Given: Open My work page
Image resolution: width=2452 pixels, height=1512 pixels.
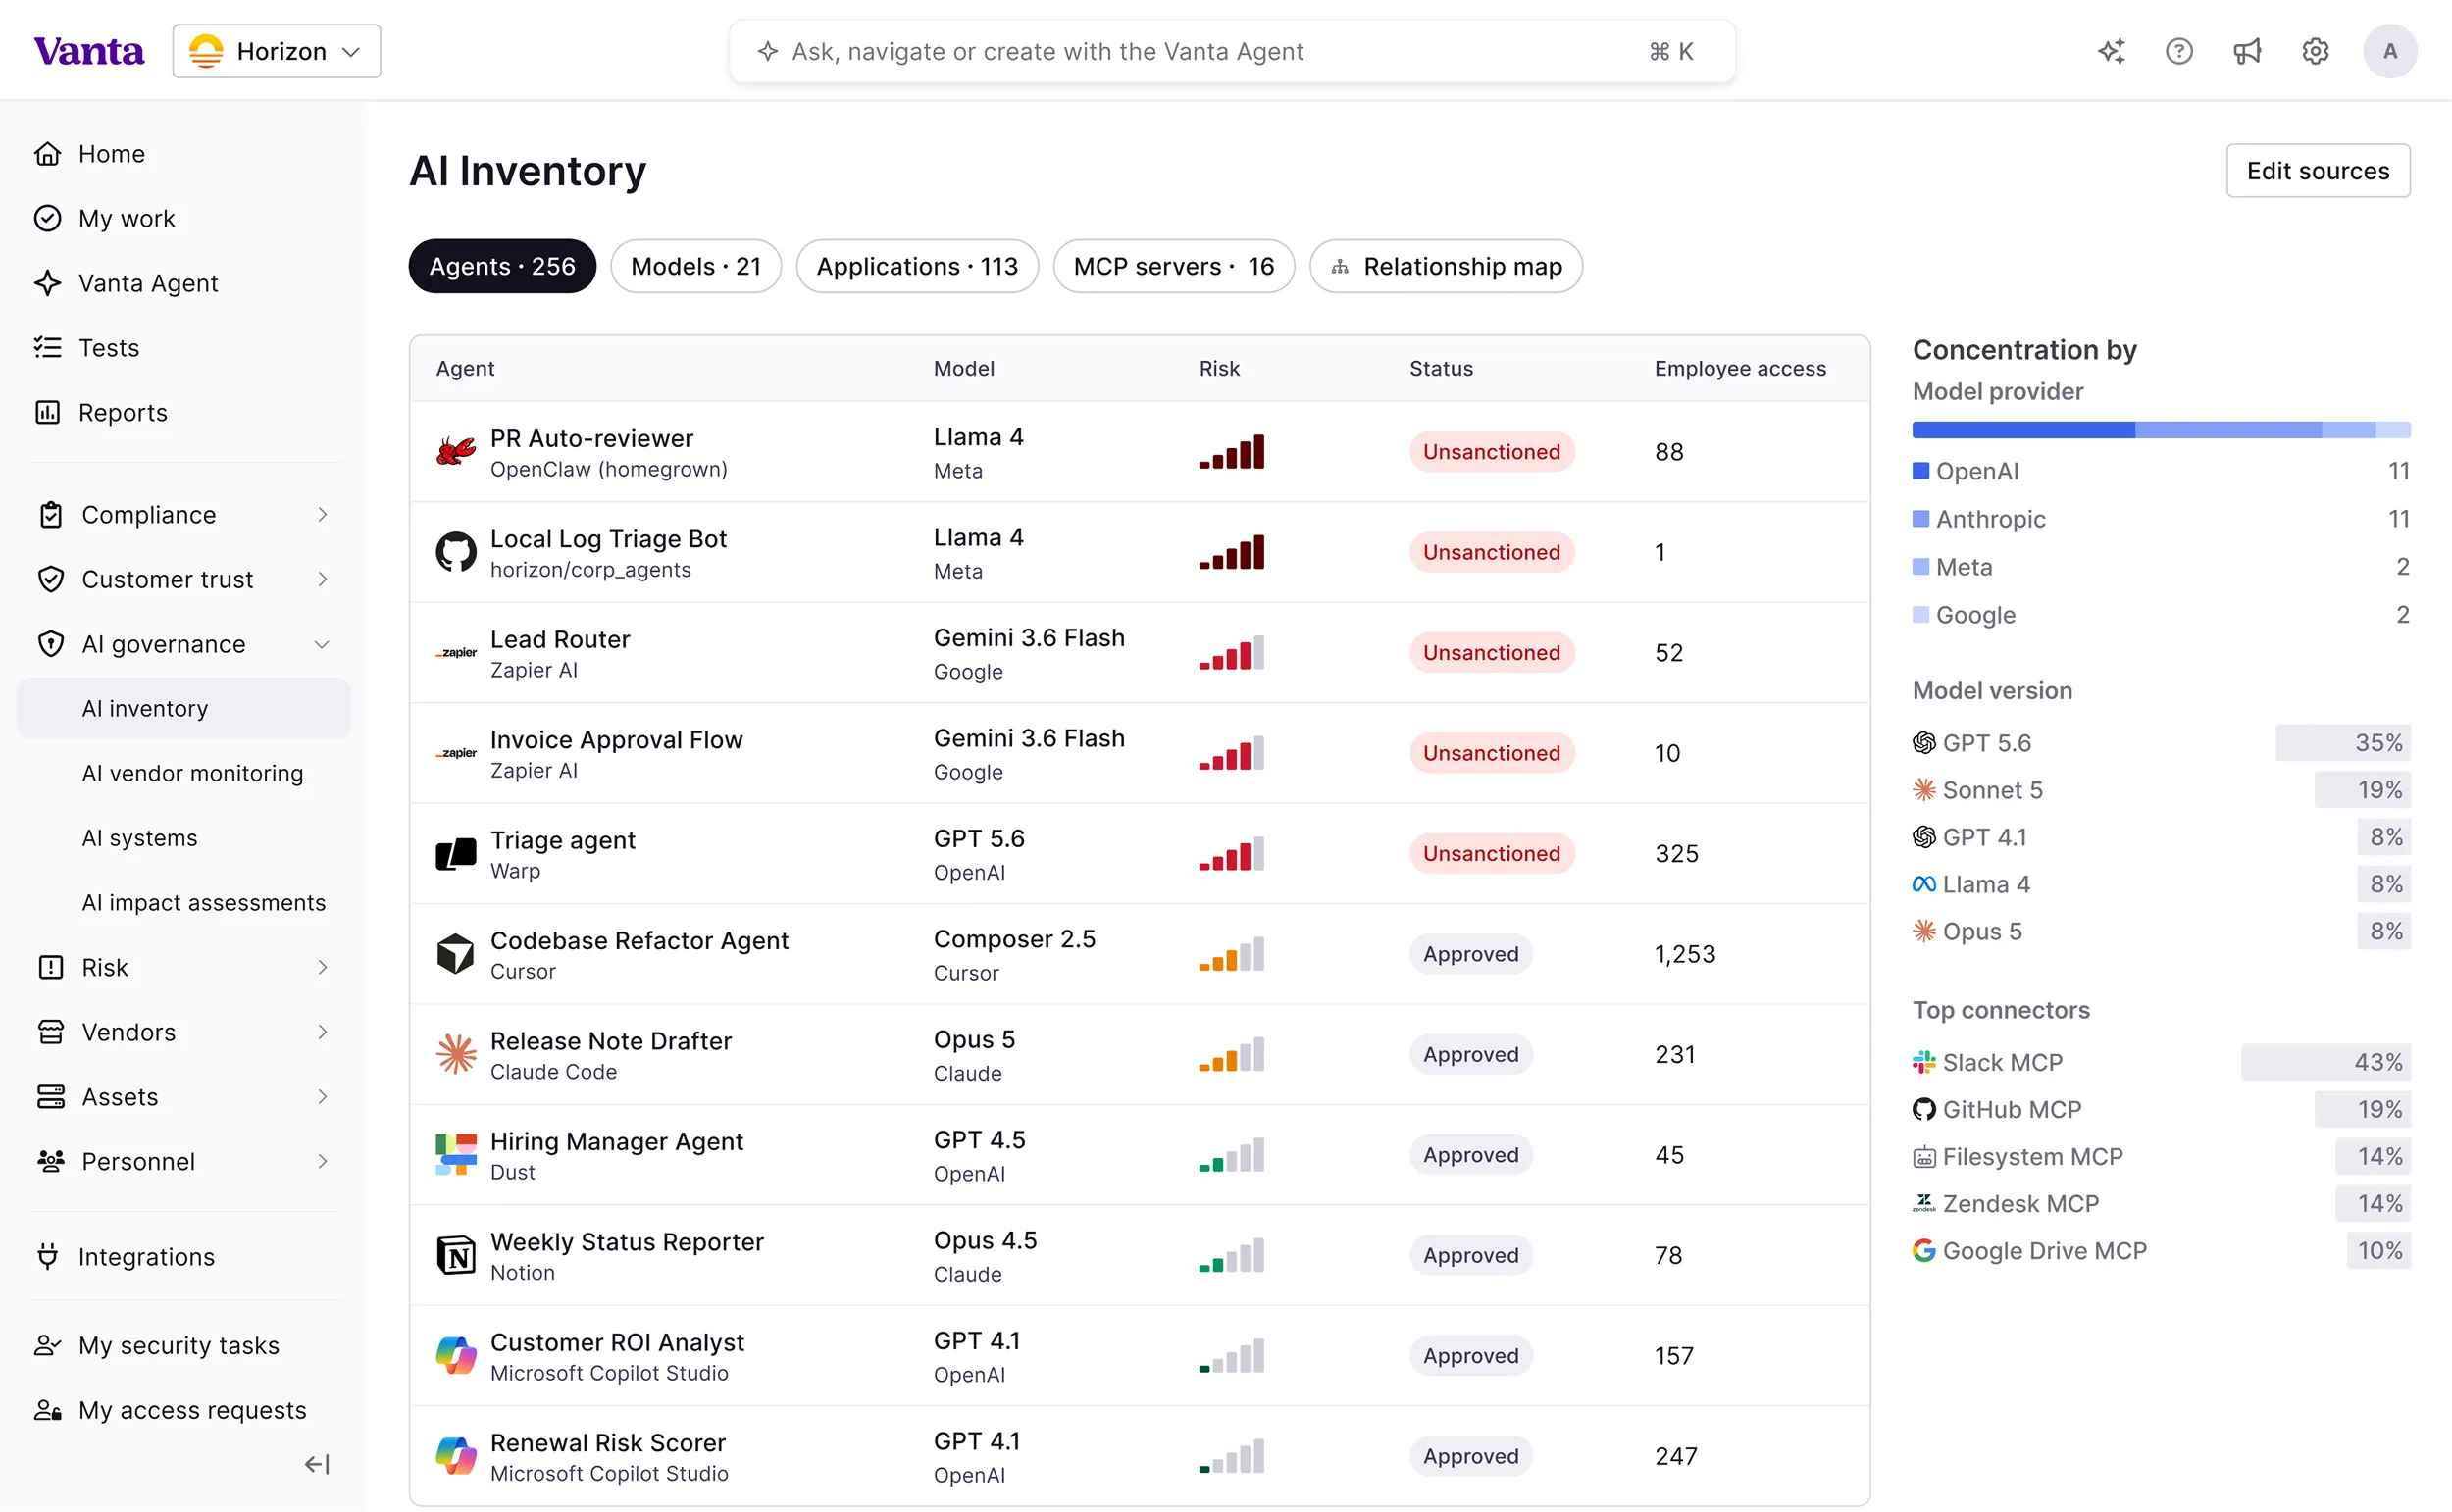Looking at the screenshot, I should pyautogui.click(x=126, y=218).
